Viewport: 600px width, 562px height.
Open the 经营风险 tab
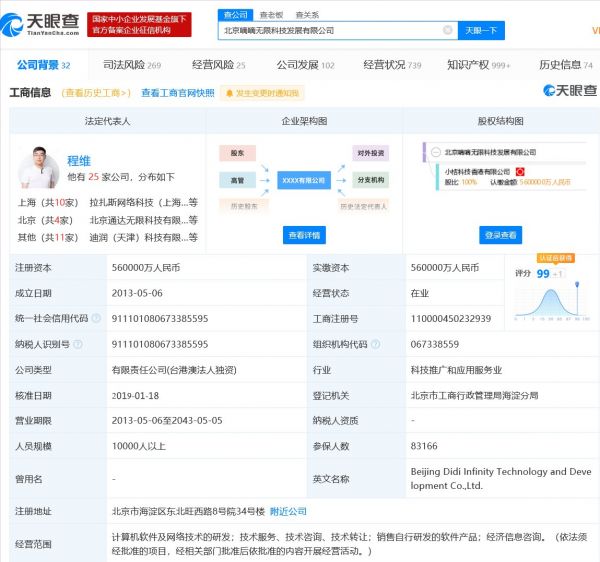218,65
